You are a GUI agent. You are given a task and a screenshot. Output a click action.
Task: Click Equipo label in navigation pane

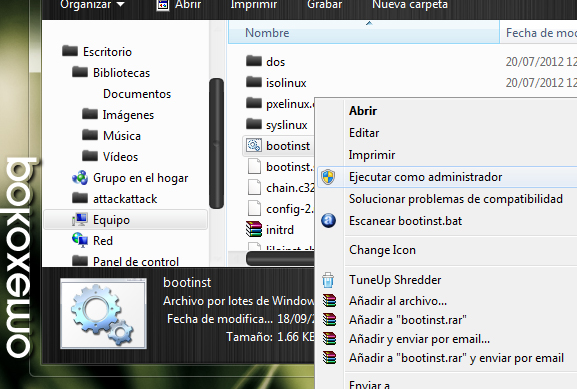coord(111,220)
